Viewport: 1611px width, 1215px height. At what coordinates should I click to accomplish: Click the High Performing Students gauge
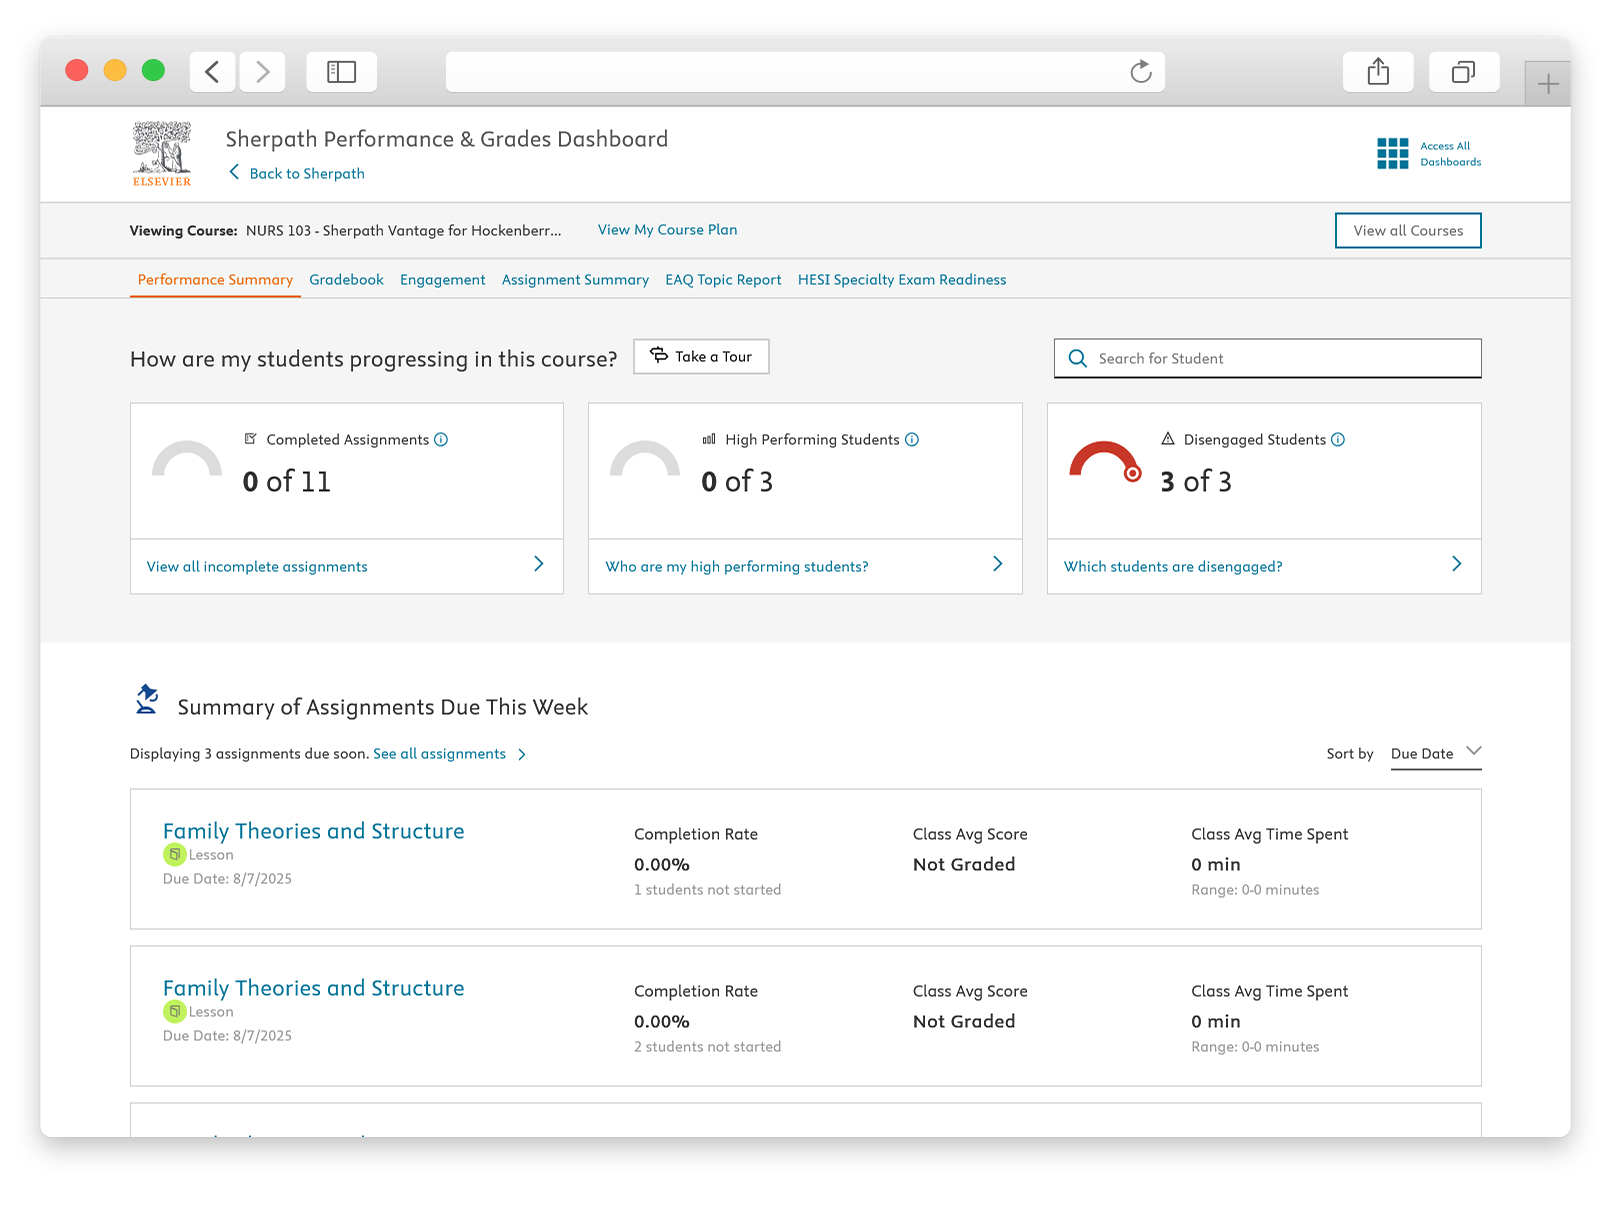click(x=645, y=459)
